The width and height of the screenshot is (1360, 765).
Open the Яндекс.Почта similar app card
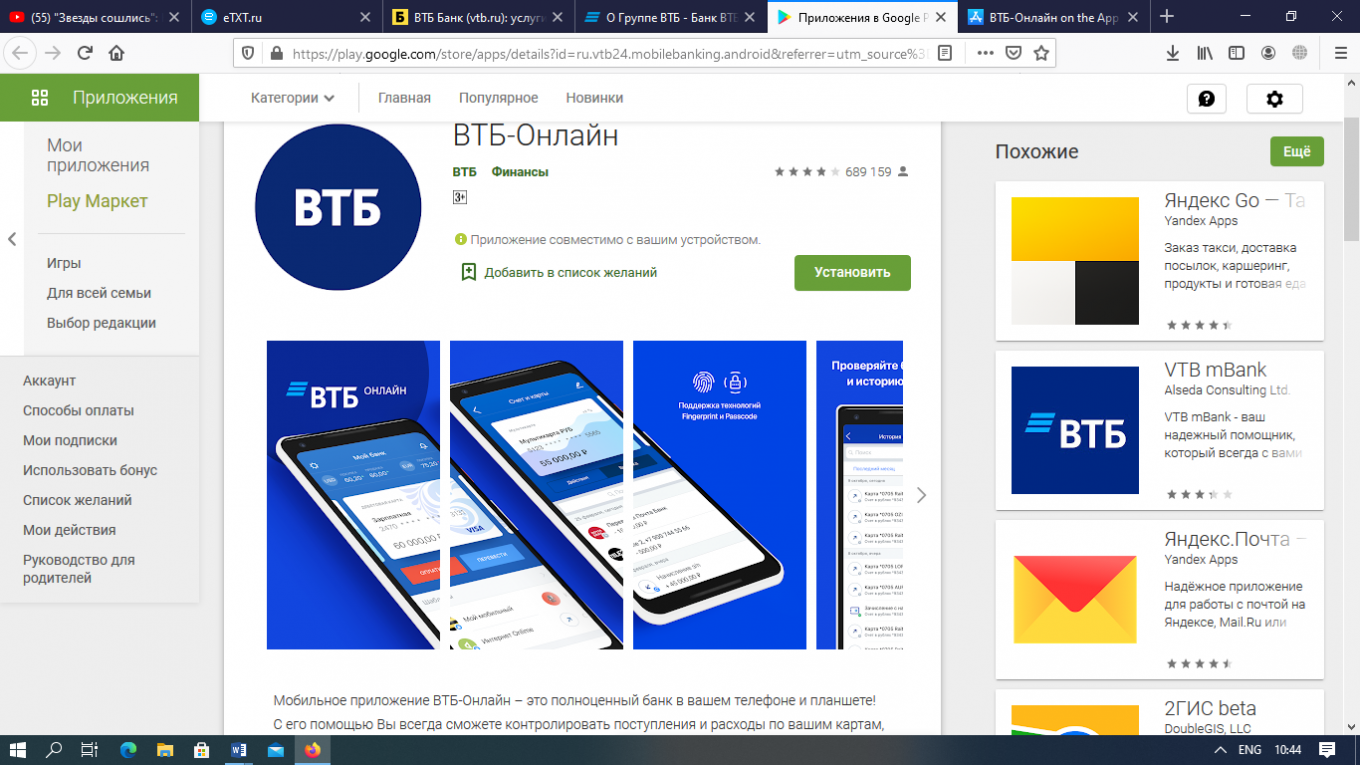(x=1159, y=600)
